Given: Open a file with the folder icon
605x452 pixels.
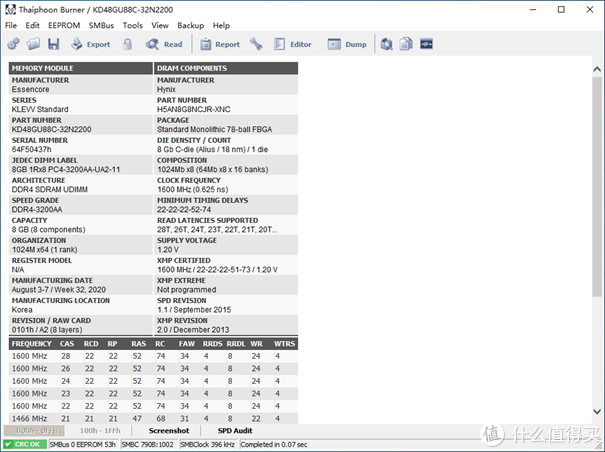Looking at the screenshot, I should click(33, 44).
